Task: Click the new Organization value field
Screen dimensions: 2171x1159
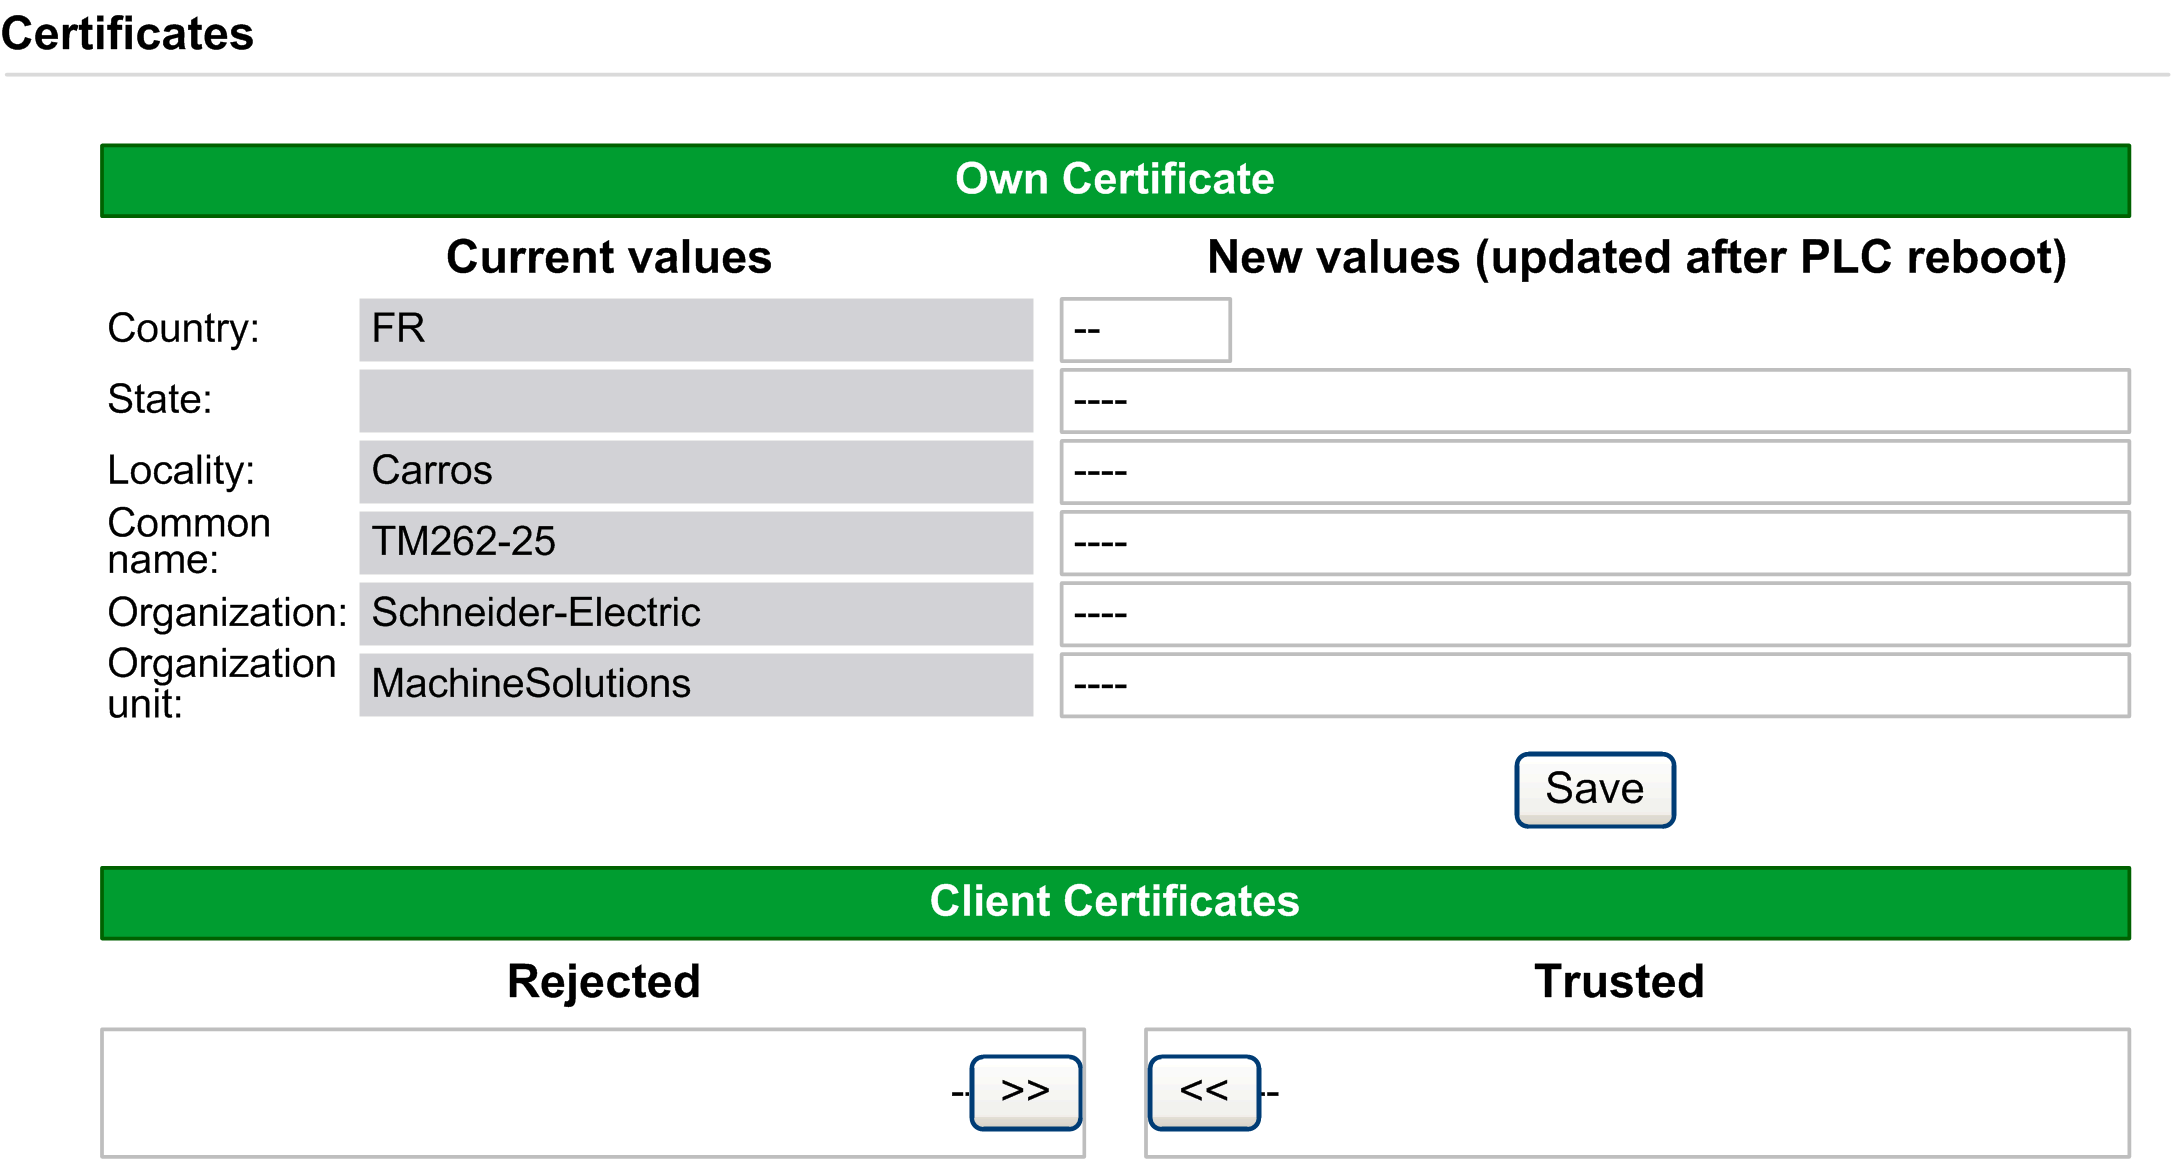Action: tap(1594, 614)
